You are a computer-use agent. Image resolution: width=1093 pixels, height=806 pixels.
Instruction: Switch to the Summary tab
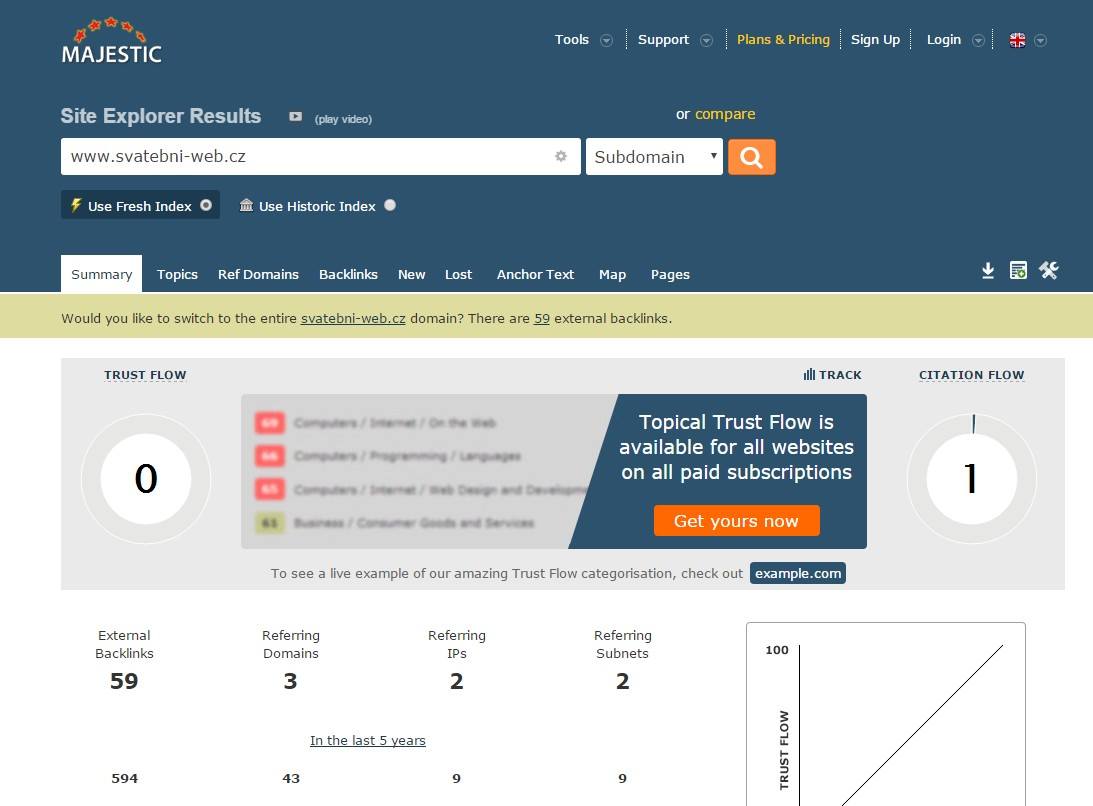pyautogui.click(x=101, y=274)
